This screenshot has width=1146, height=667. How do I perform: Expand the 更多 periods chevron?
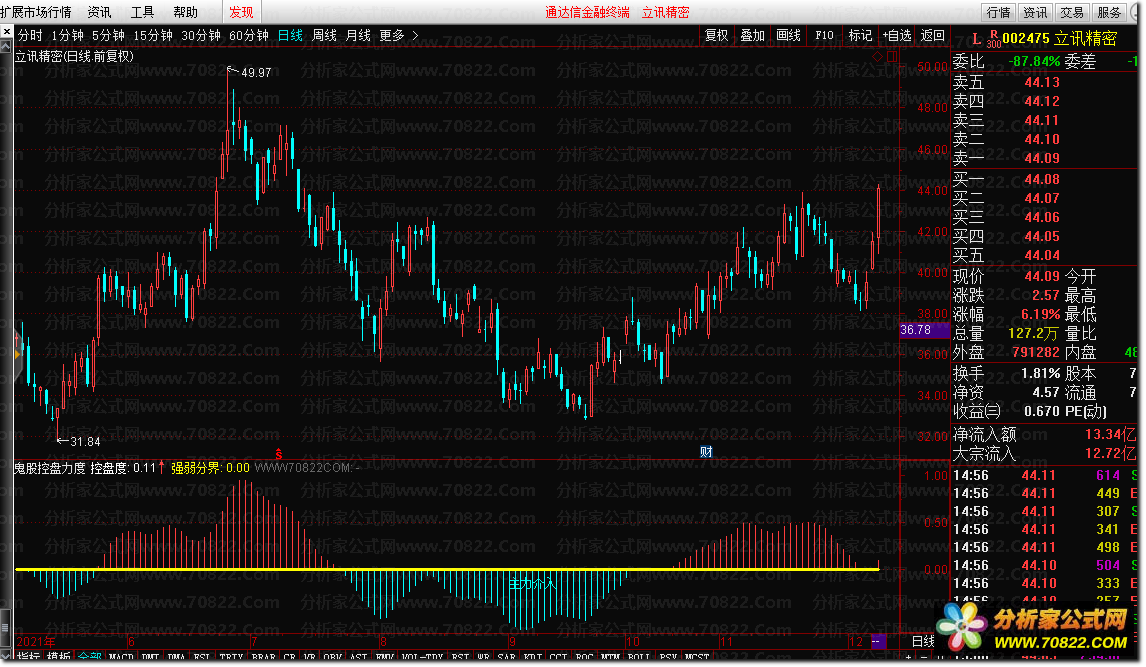click(415, 35)
